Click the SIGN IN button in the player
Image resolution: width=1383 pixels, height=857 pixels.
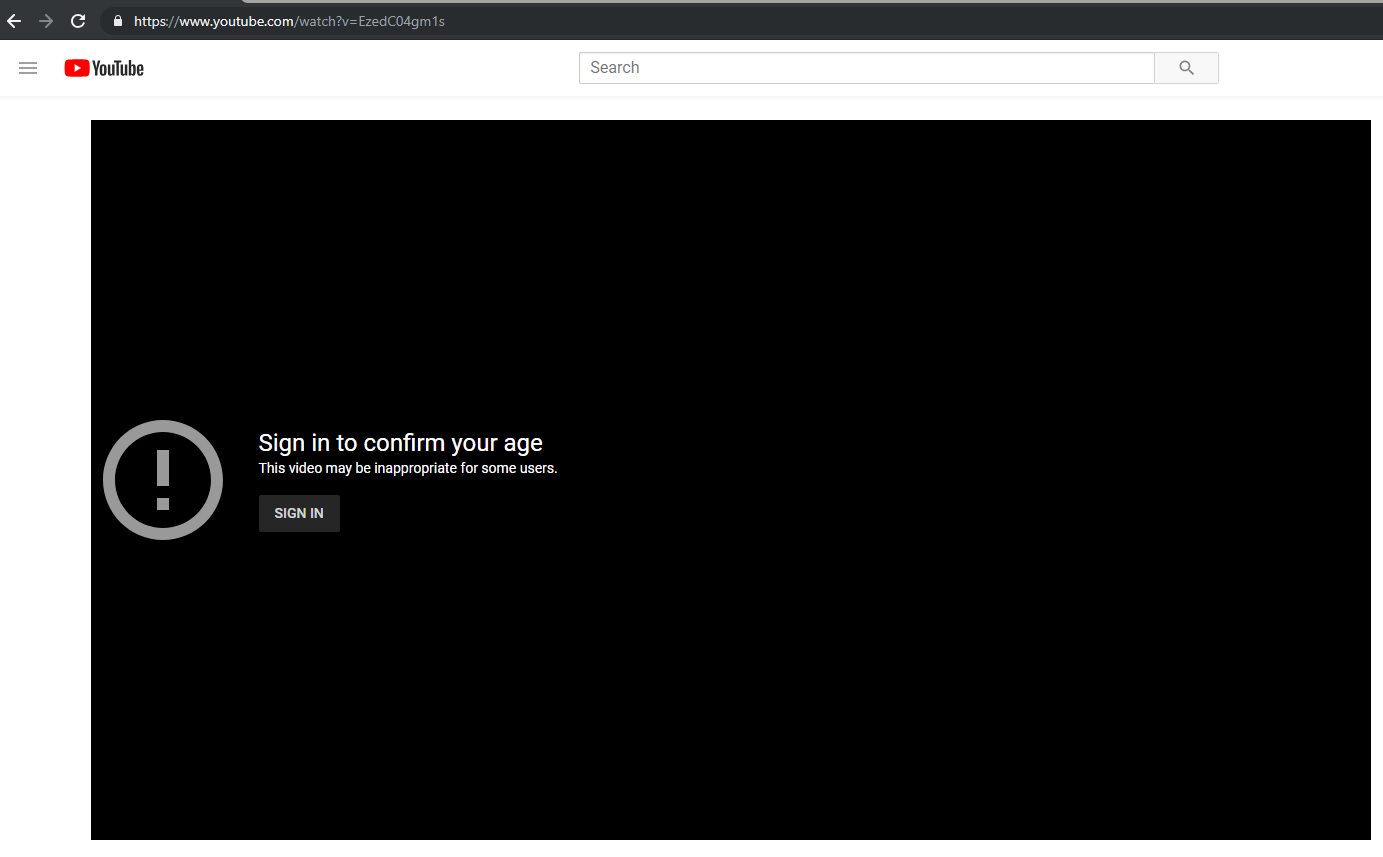pos(299,513)
